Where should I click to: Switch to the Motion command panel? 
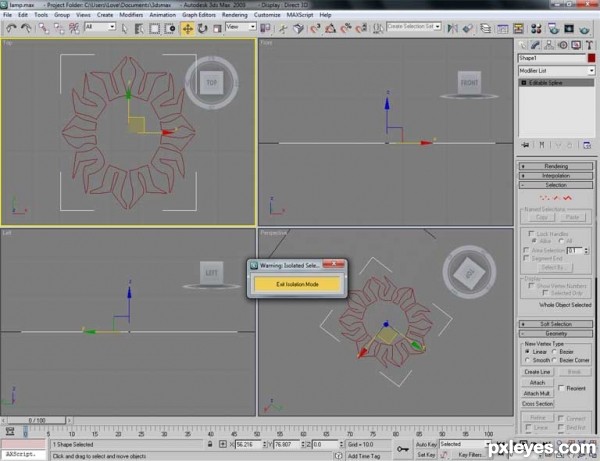(x=562, y=45)
